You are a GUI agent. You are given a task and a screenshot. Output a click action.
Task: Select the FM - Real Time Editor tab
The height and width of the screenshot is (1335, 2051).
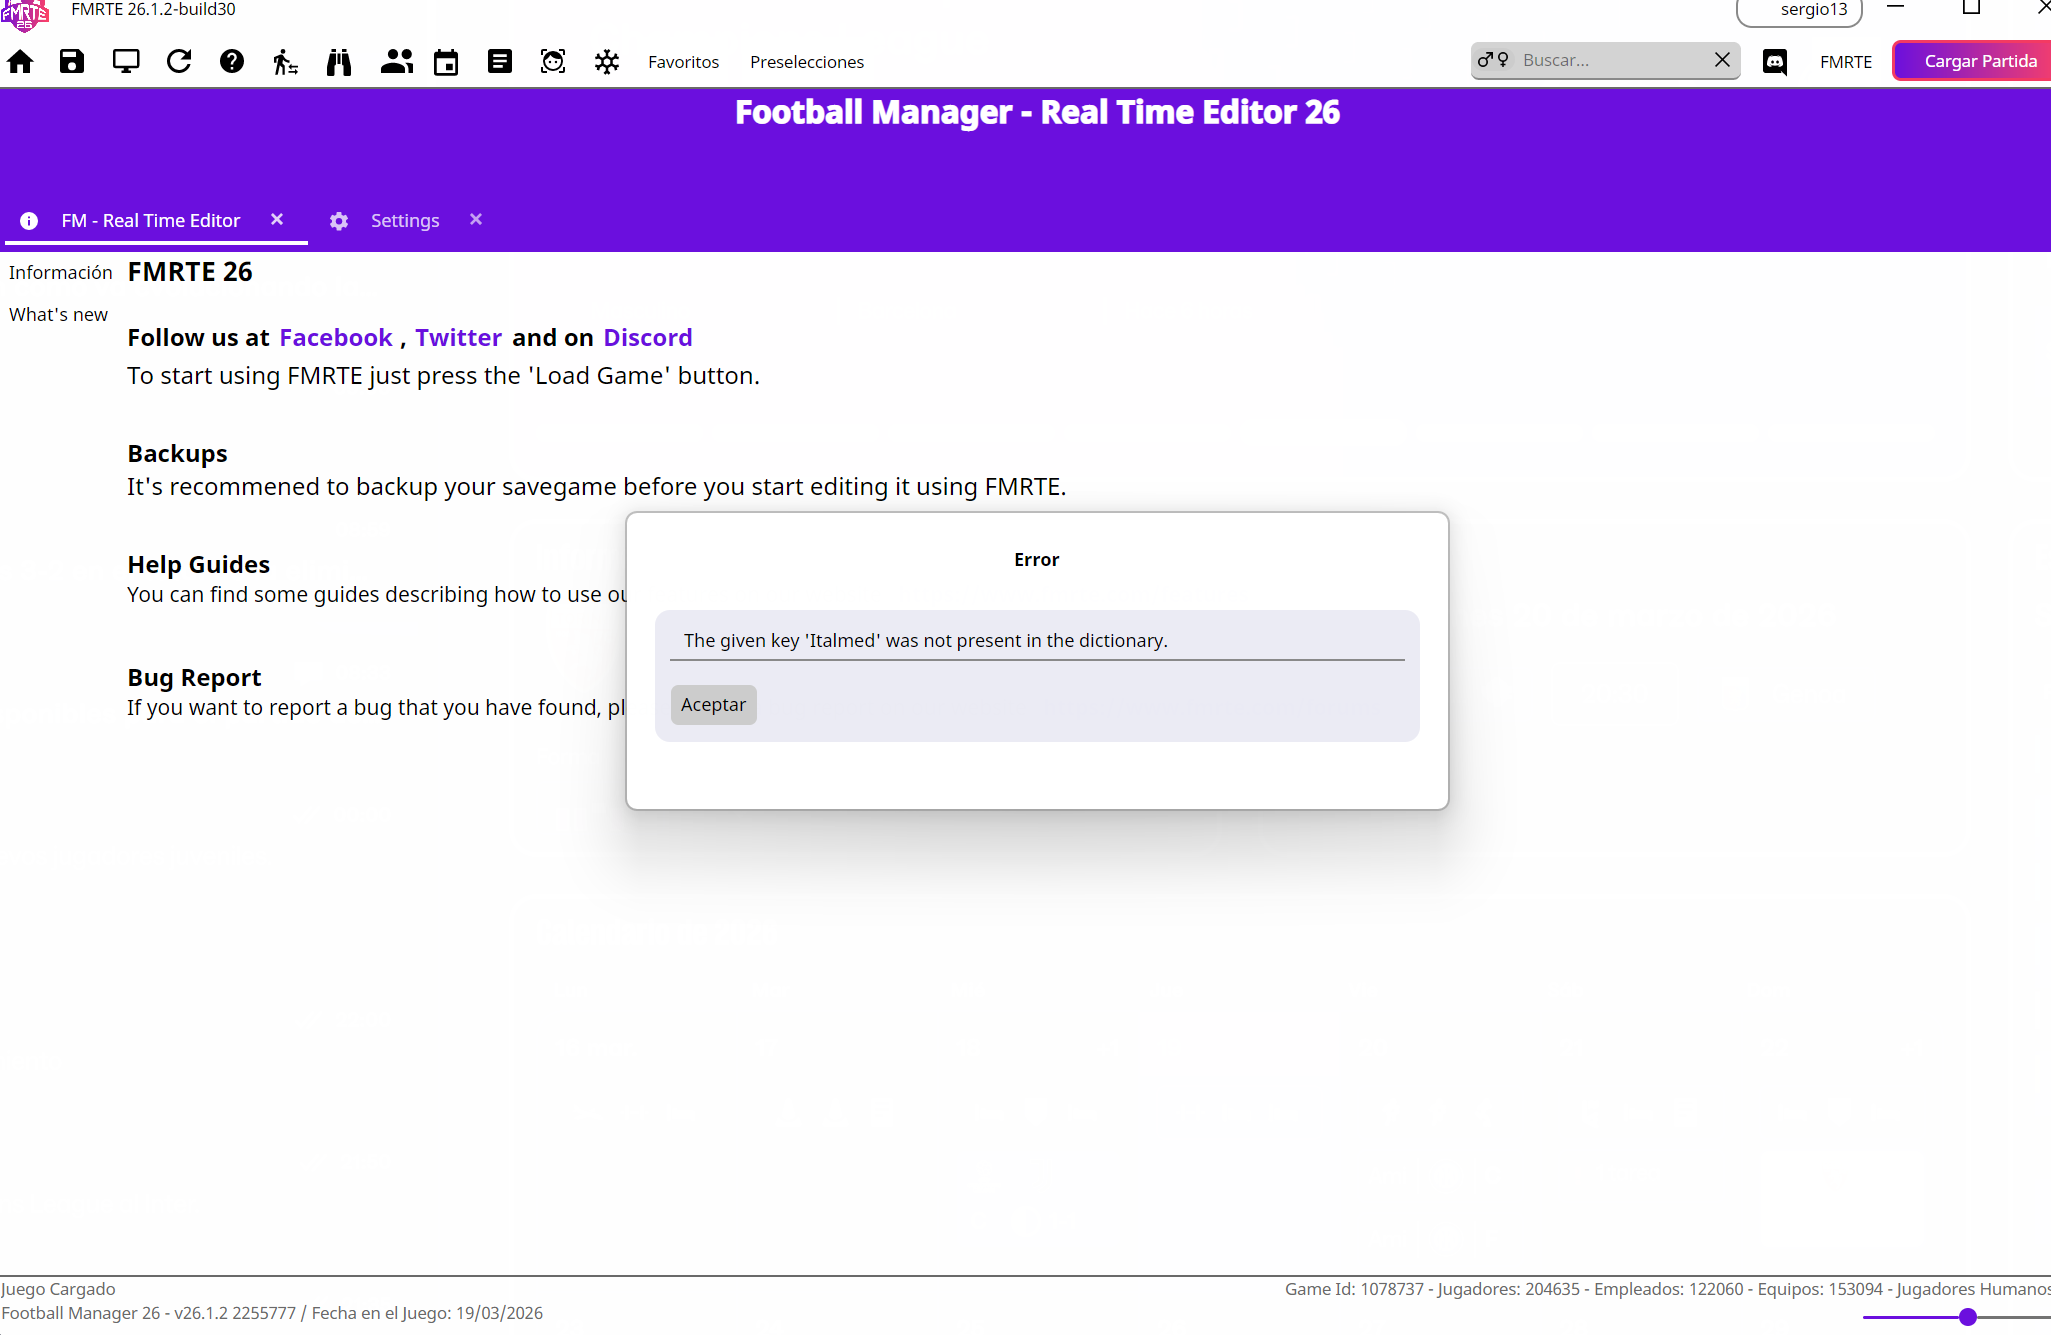(151, 221)
